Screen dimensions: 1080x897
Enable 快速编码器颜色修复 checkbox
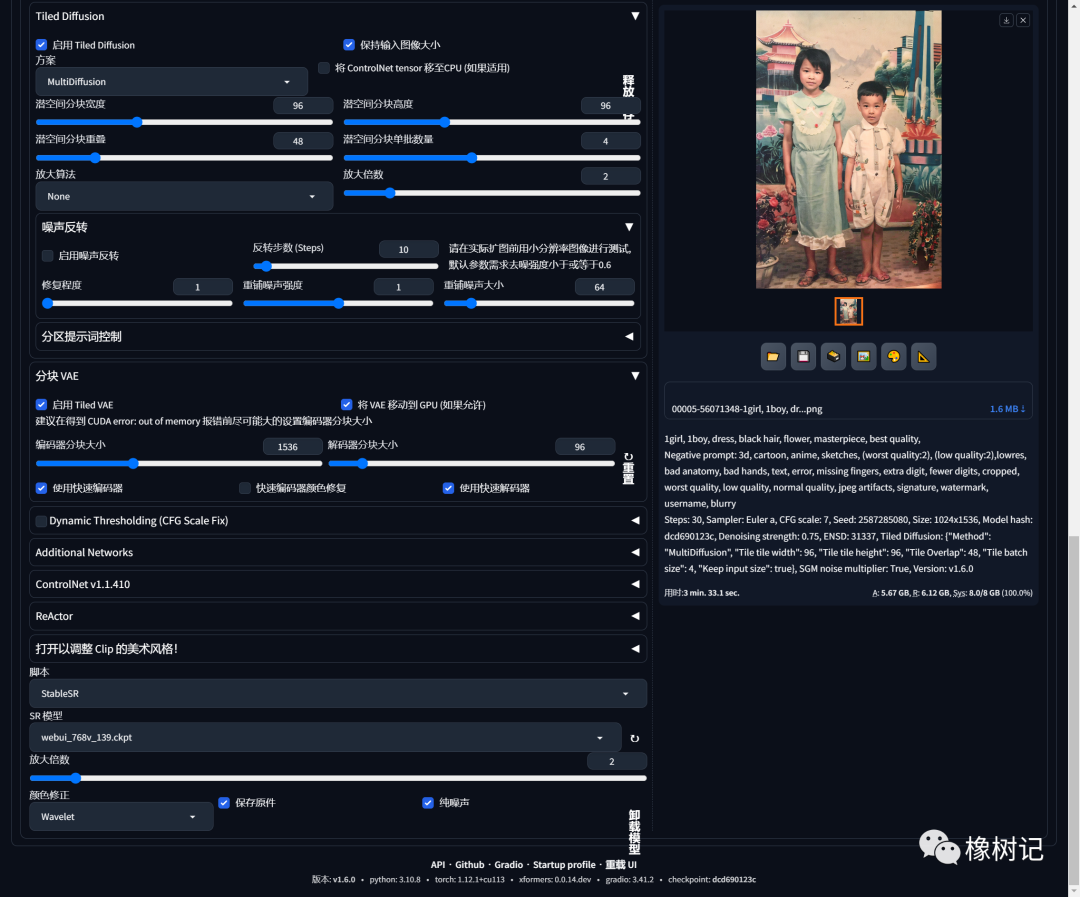tap(245, 488)
